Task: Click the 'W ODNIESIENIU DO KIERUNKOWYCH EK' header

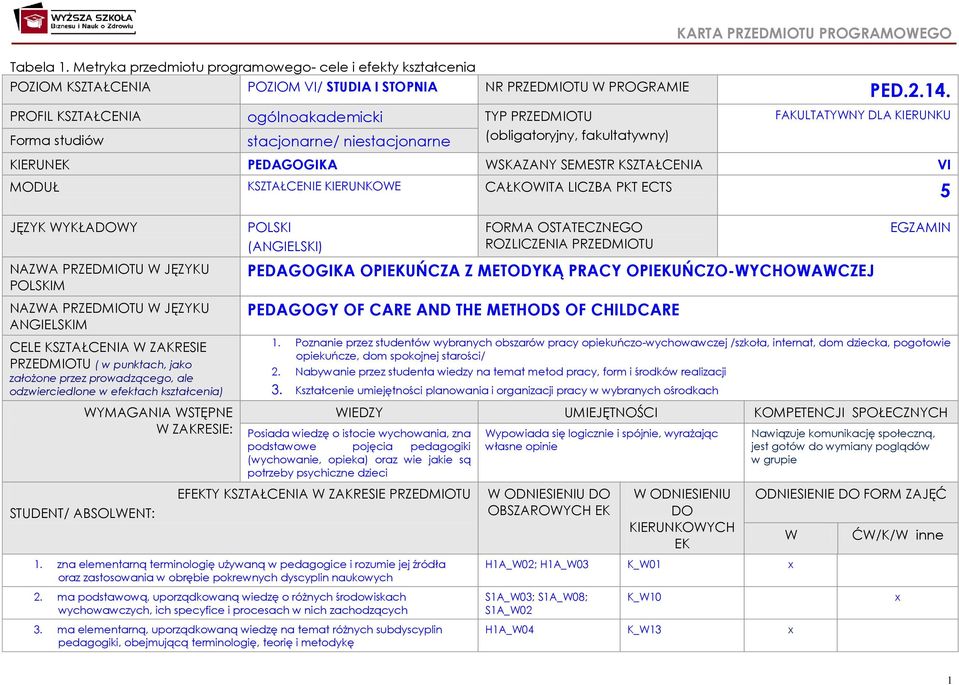Action: point(682,519)
